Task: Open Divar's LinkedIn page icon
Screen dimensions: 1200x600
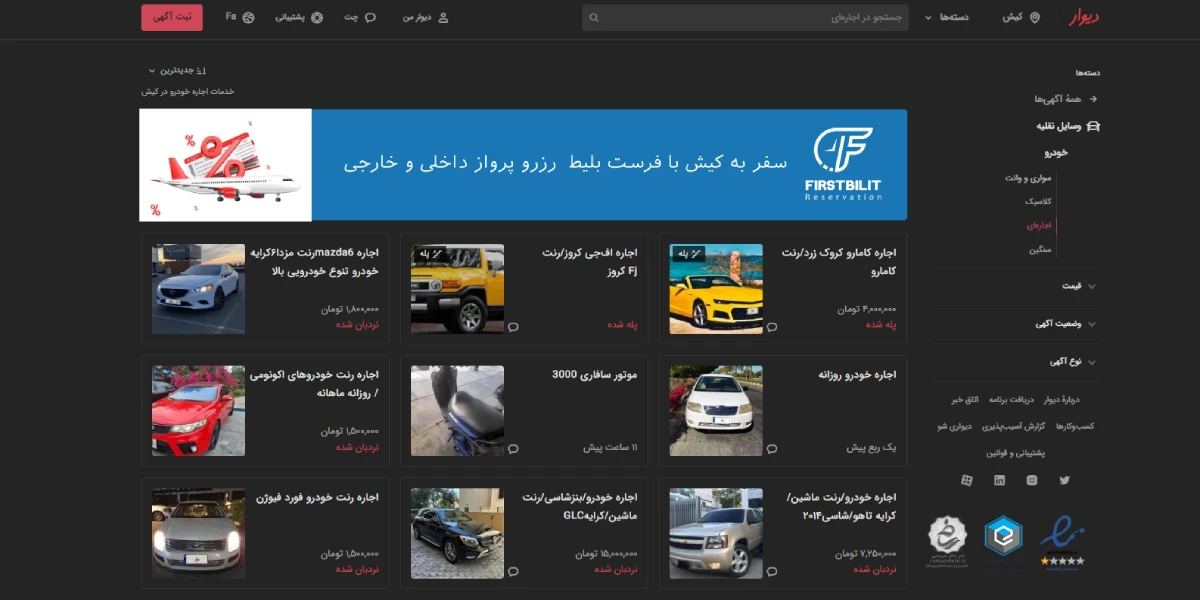Action: 1000,480
